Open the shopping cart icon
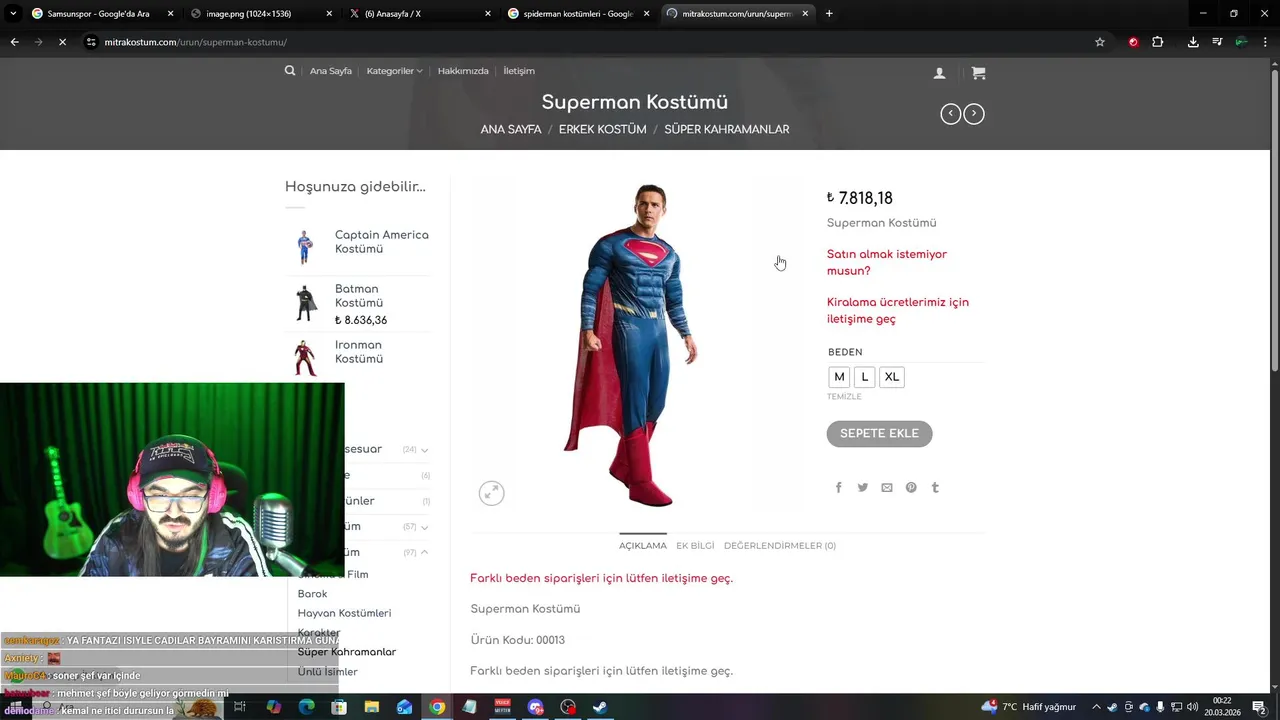Viewport: 1280px width, 720px height. (x=978, y=73)
